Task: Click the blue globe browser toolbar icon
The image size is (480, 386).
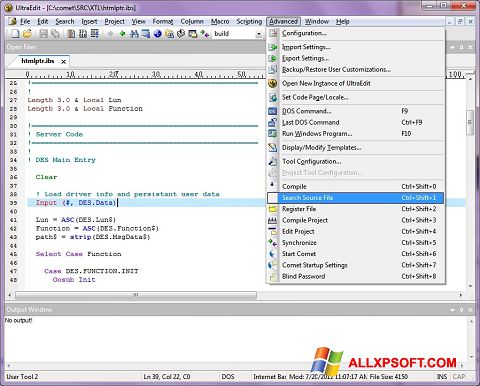Action: [x=157, y=33]
